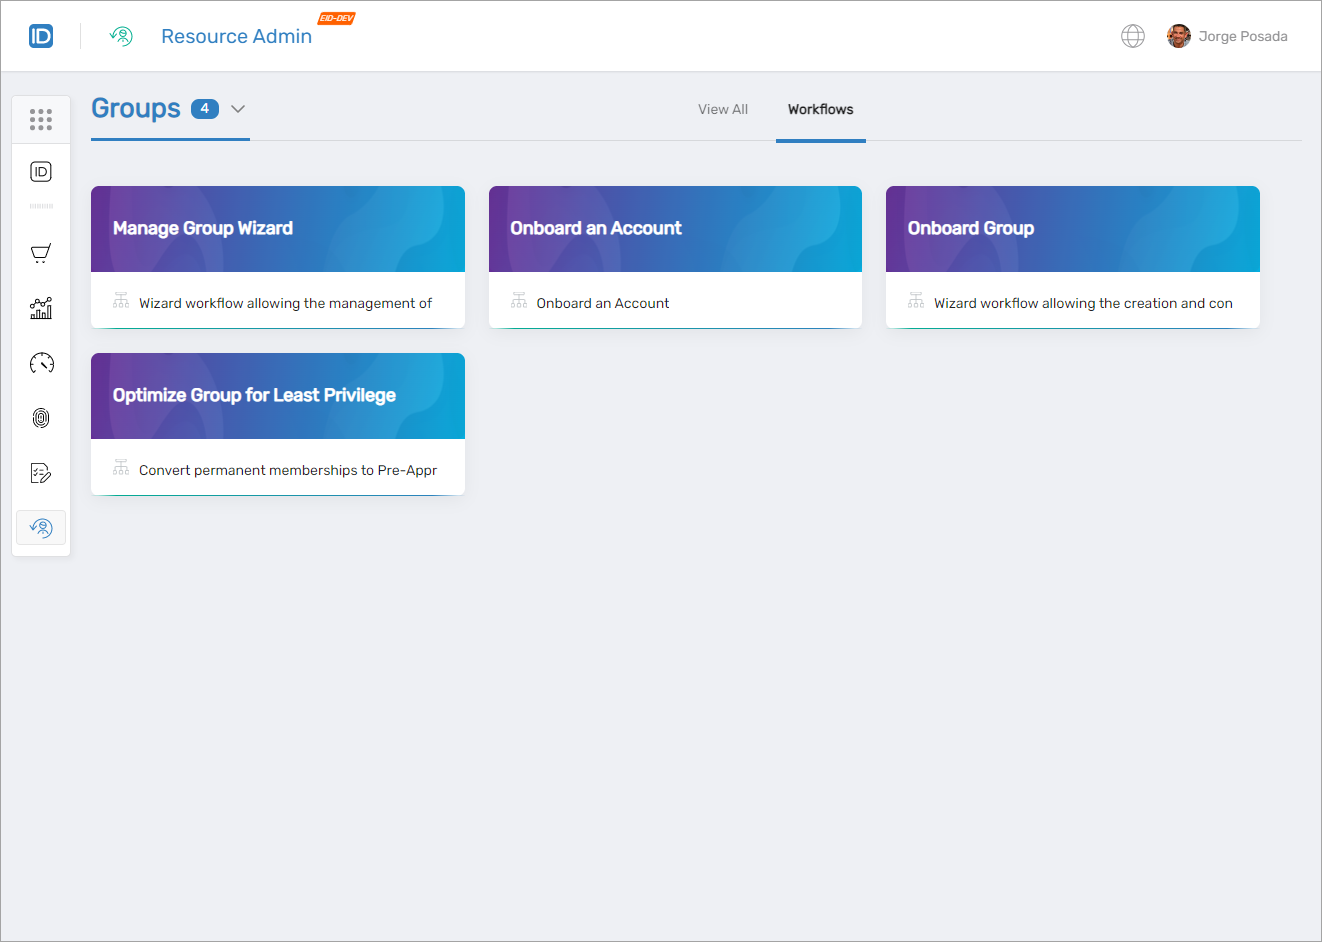Open Optimize Group for Least Privilege workflow
Image resolution: width=1322 pixels, height=942 pixels.
(x=277, y=423)
